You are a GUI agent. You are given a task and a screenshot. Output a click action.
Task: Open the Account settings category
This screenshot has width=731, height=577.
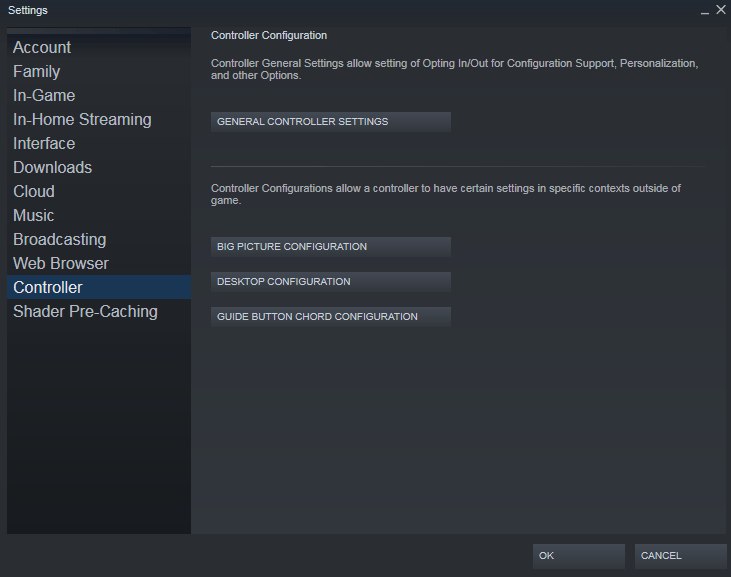pyautogui.click(x=42, y=47)
